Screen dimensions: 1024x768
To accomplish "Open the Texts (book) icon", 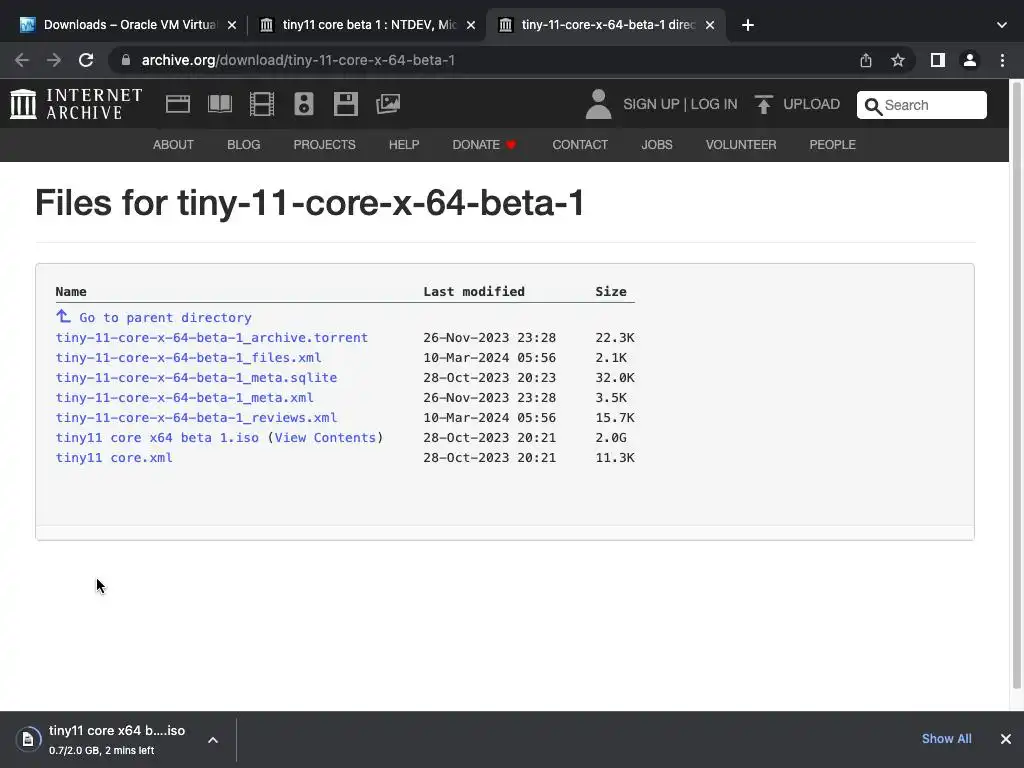I will coord(219,104).
